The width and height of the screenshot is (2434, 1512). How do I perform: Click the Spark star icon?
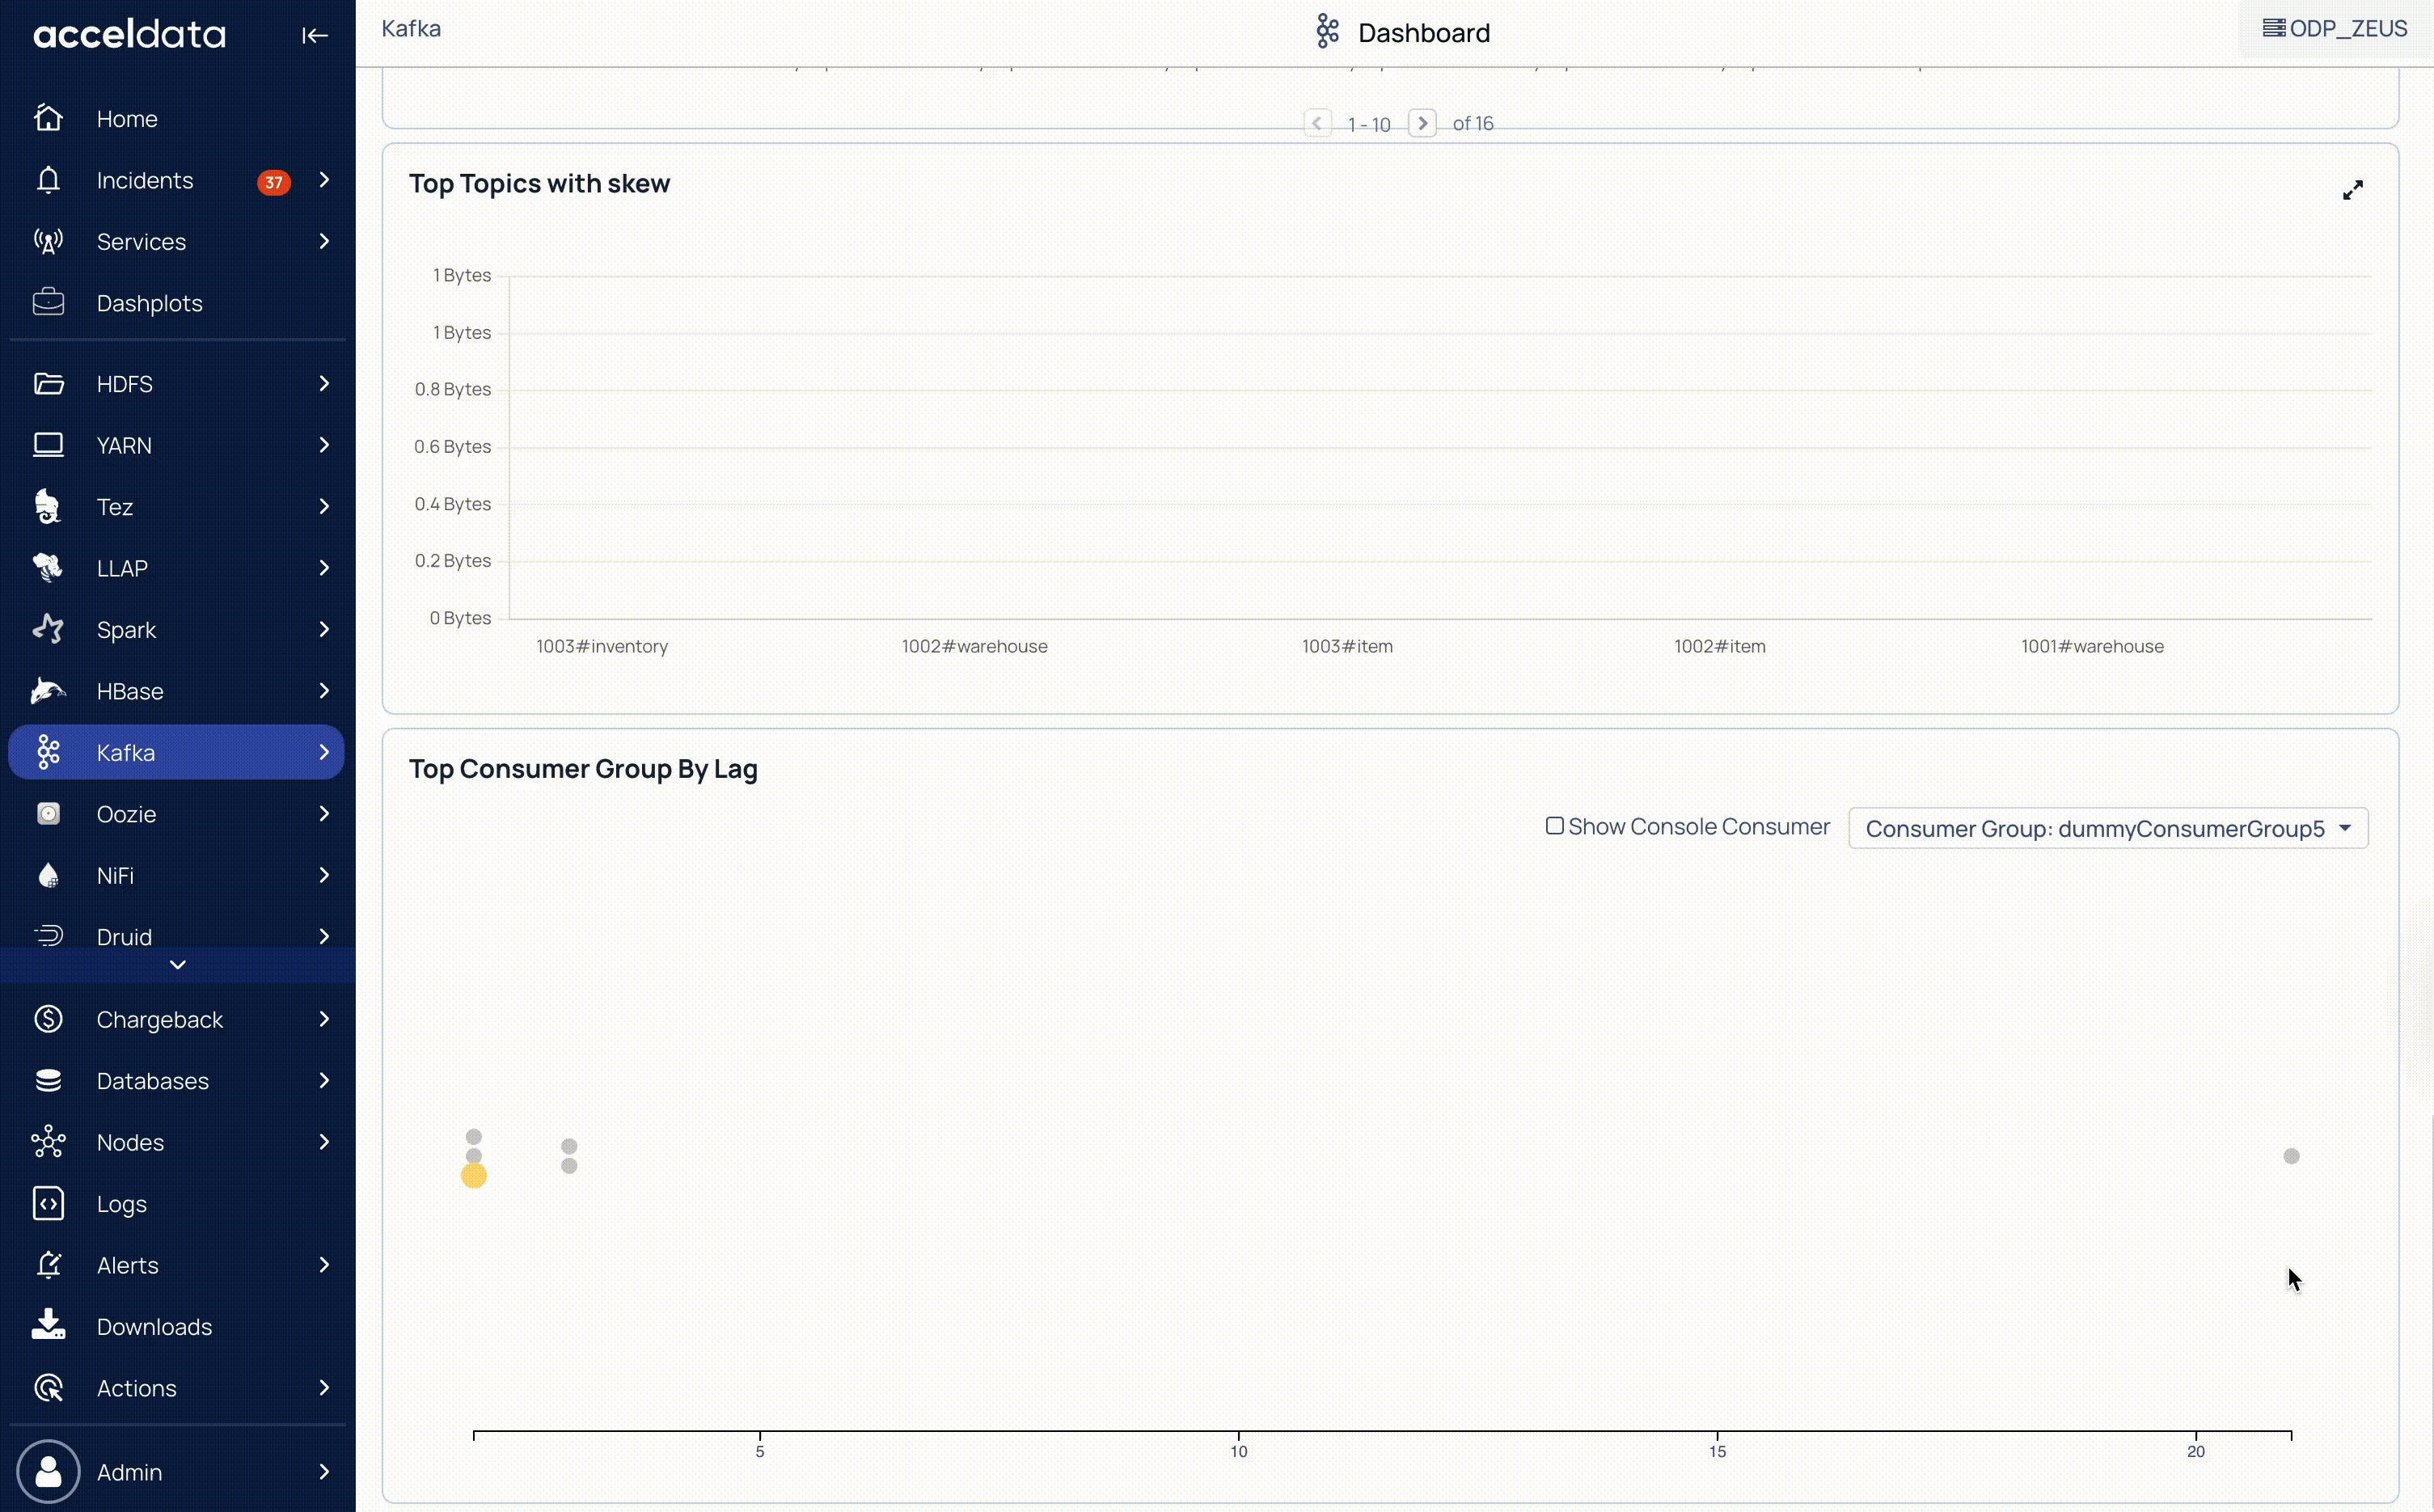[x=48, y=629]
